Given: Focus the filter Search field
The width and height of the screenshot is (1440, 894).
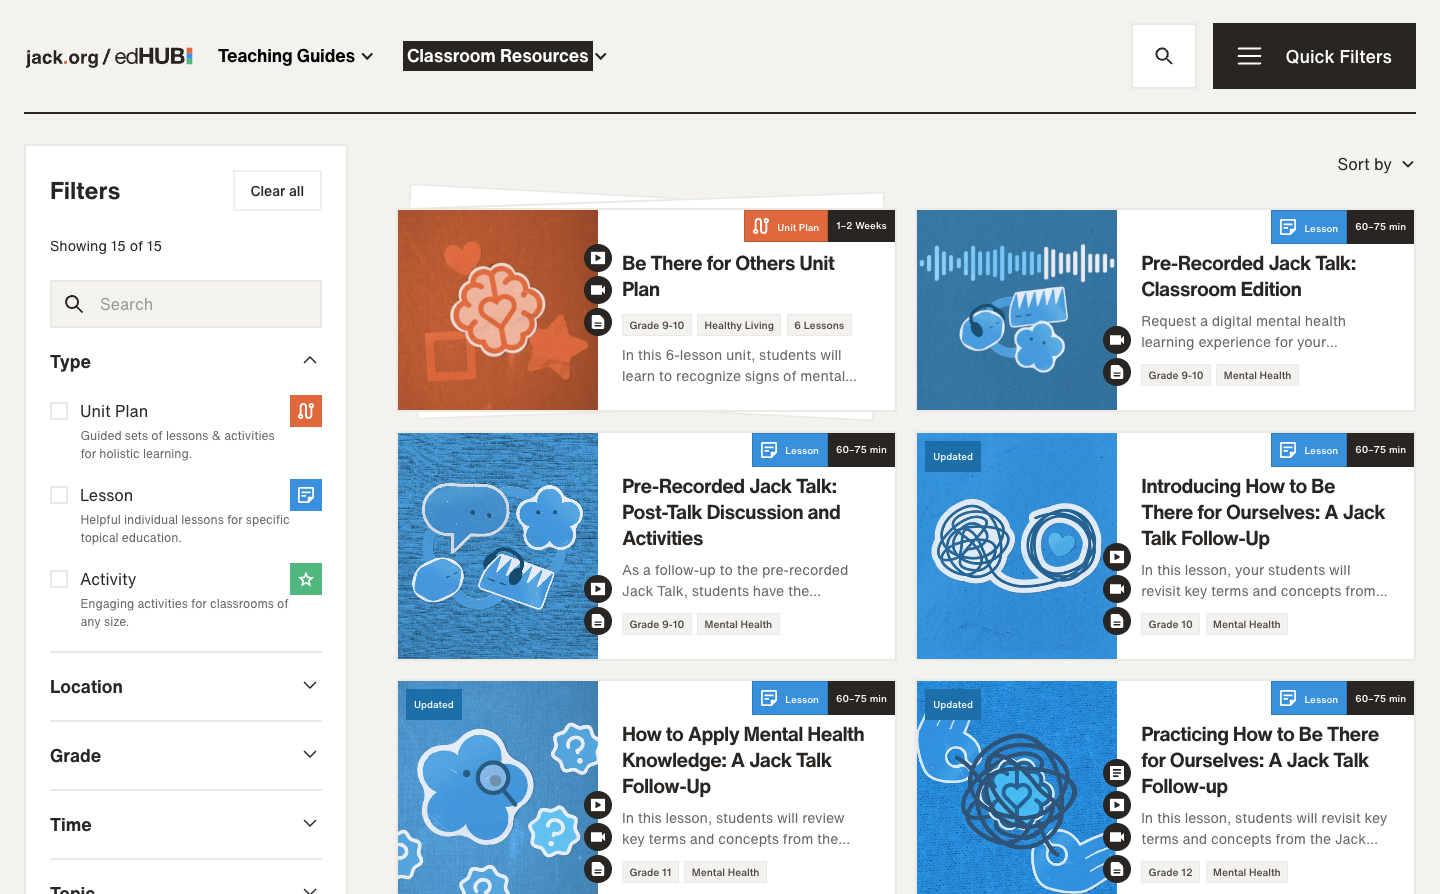Looking at the screenshot, I should coord(186,304).
